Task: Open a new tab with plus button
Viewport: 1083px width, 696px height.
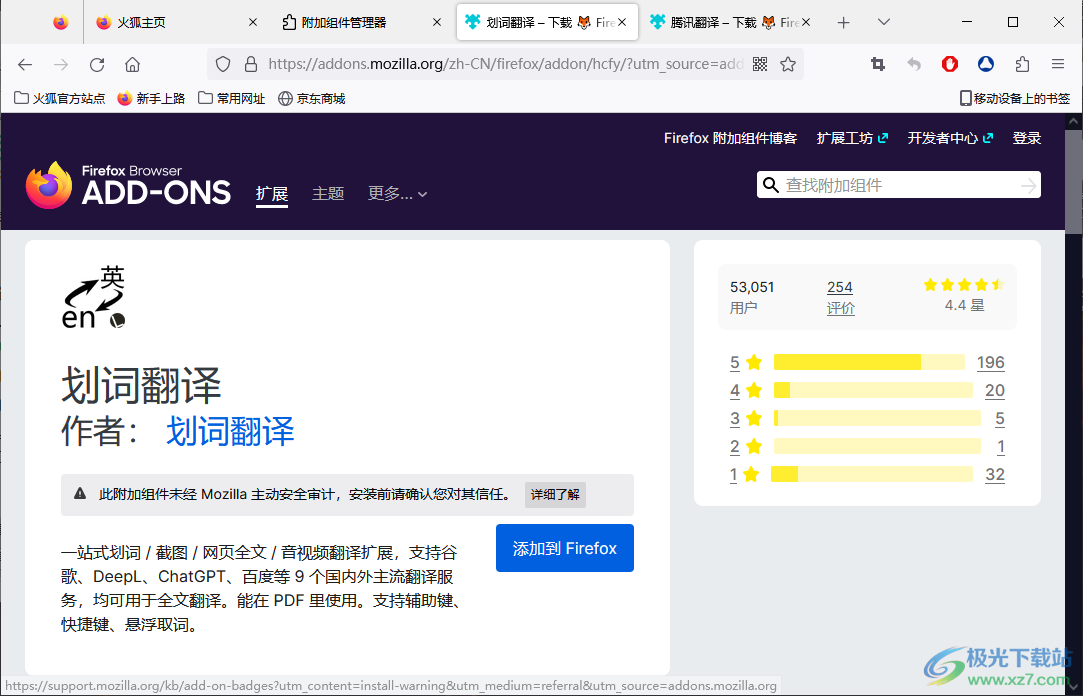Action: pos(843,23)
